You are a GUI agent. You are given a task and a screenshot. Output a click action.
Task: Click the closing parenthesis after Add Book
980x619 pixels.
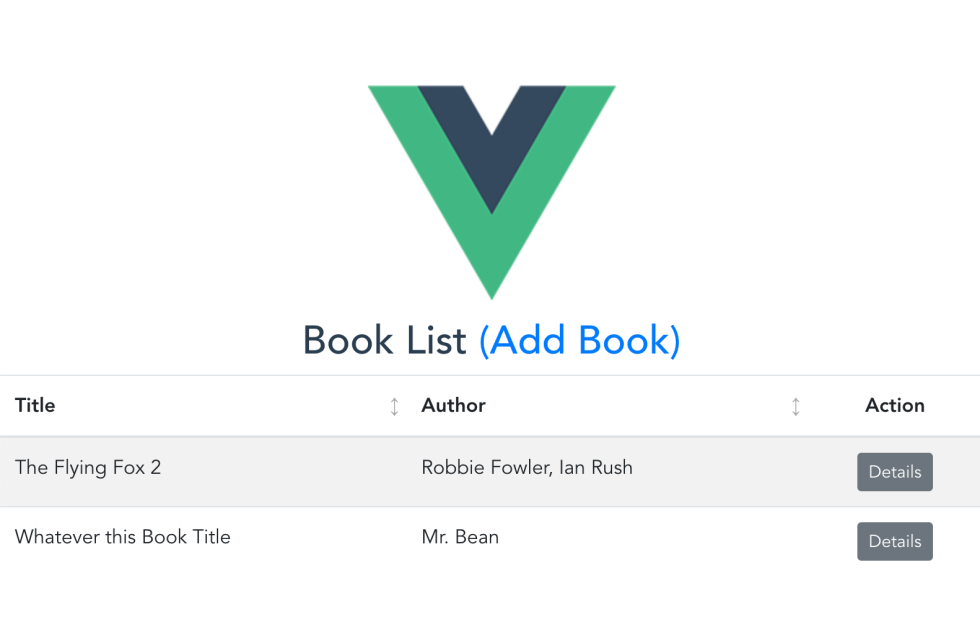[x=675, y=341]
